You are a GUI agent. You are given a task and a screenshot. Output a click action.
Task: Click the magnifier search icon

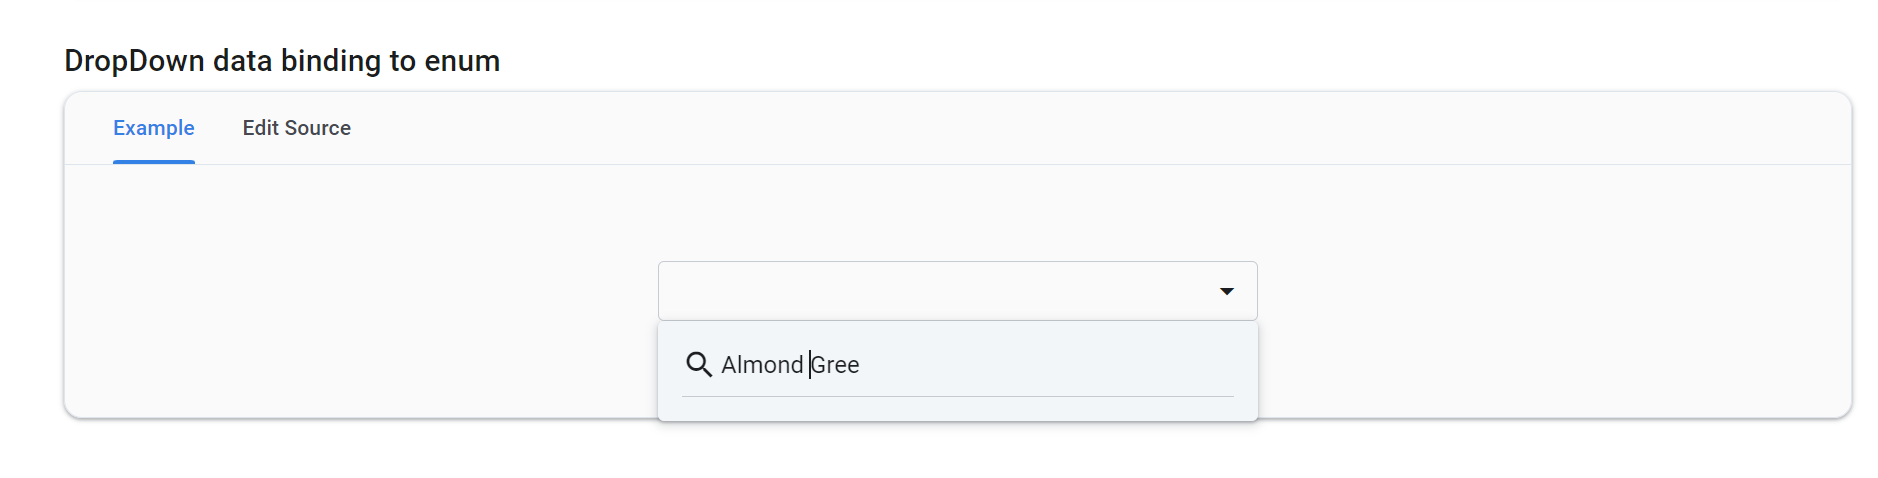[699, 365]
